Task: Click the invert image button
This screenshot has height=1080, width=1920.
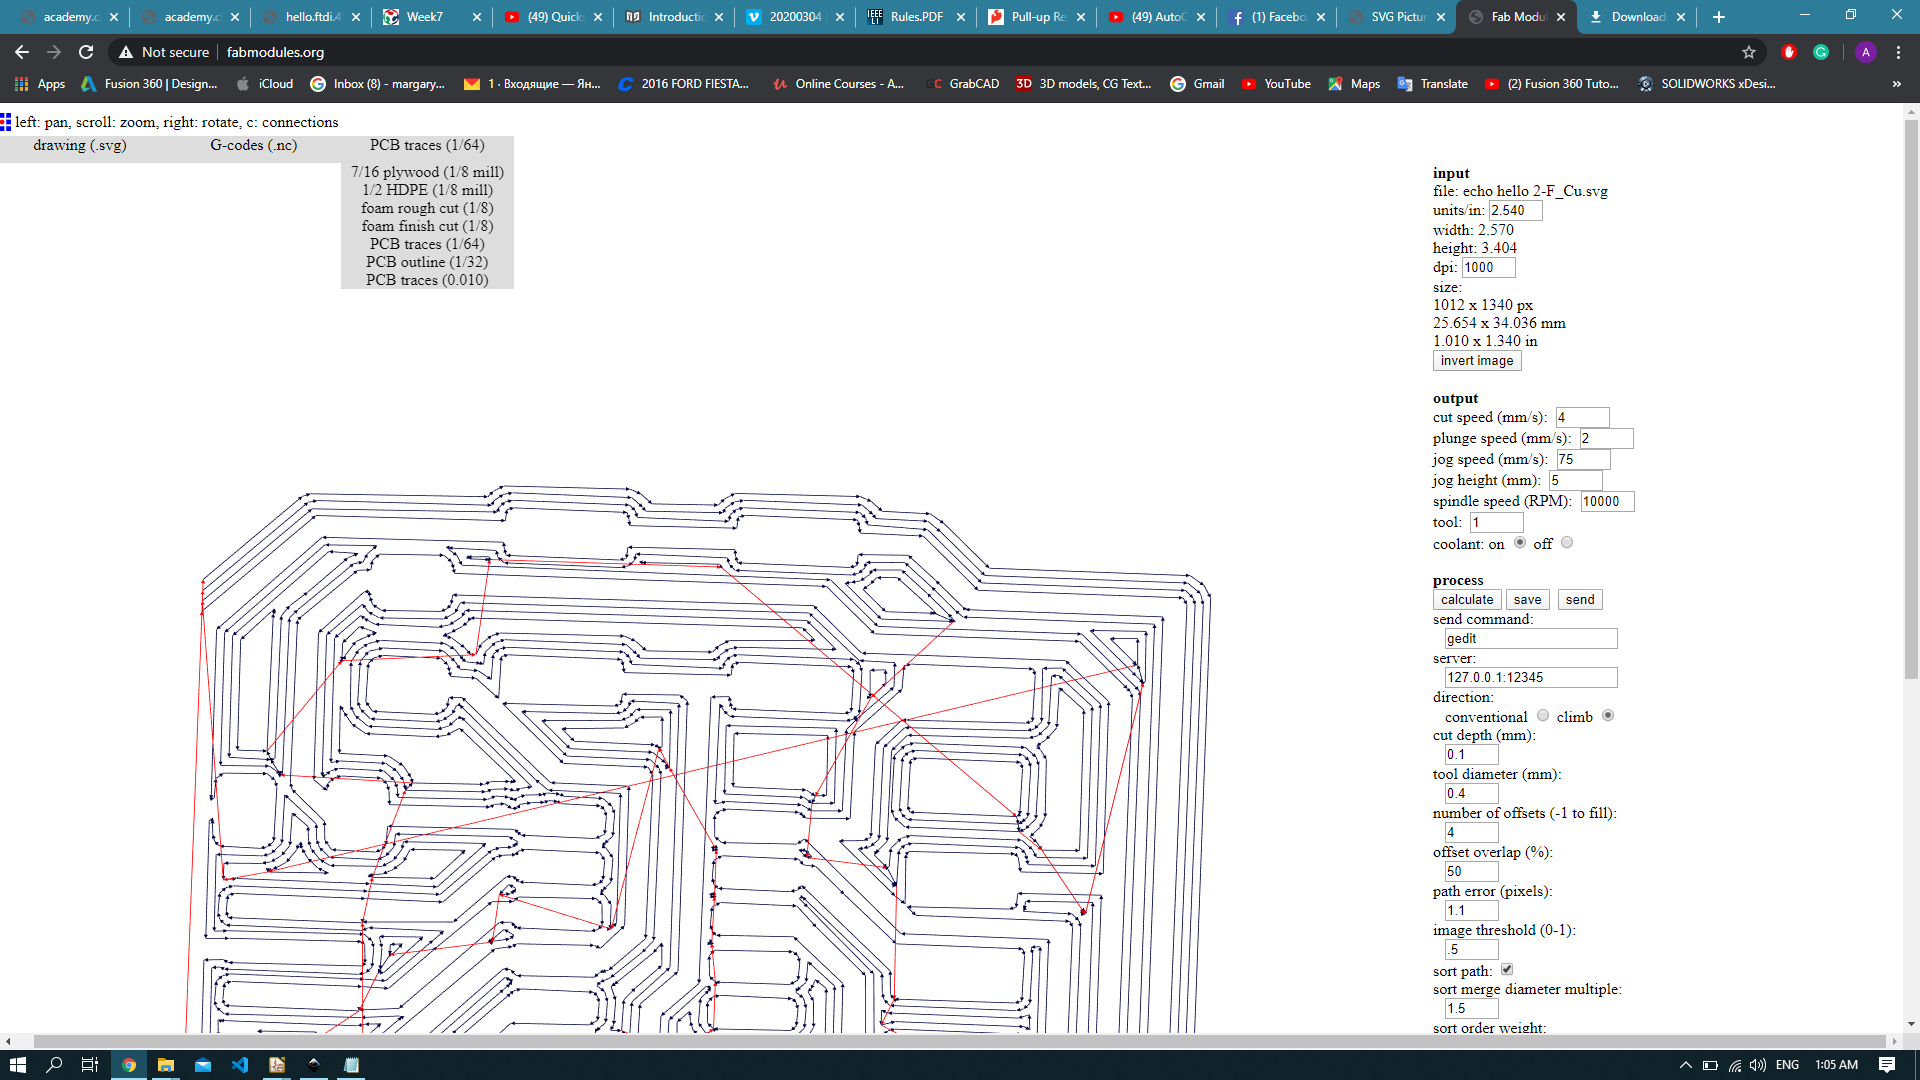Action: point(1477,361)
